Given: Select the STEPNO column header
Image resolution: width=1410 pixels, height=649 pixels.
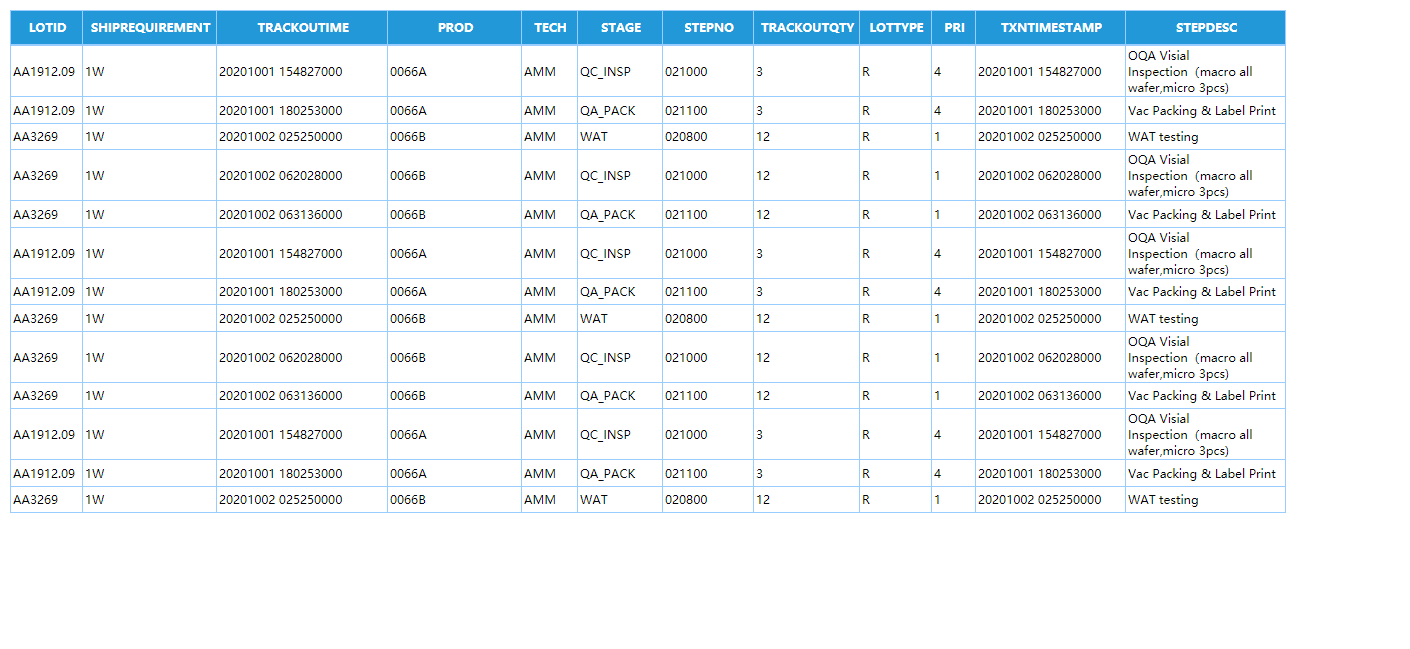Looking at the screenshot, I should click(x=709, y=28).
